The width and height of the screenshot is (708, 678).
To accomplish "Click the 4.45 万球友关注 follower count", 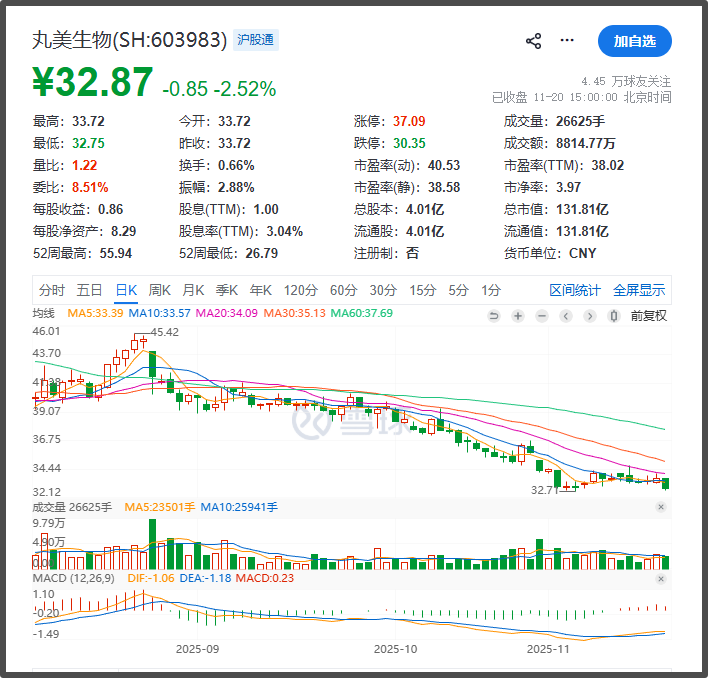I will tap(626, 82).
